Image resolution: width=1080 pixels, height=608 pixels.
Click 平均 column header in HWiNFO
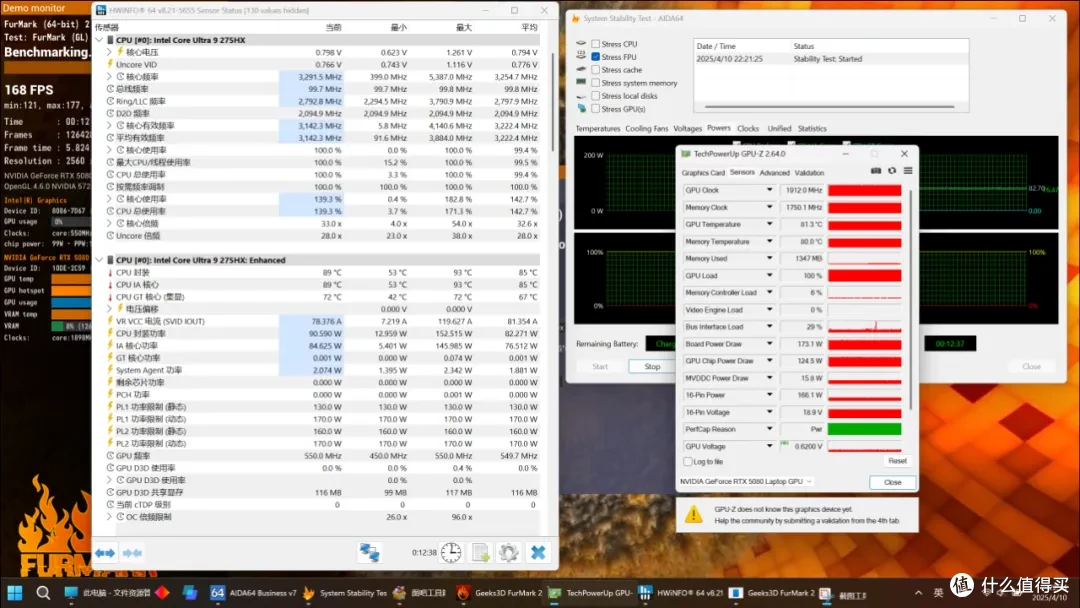[x=529, y=28]
